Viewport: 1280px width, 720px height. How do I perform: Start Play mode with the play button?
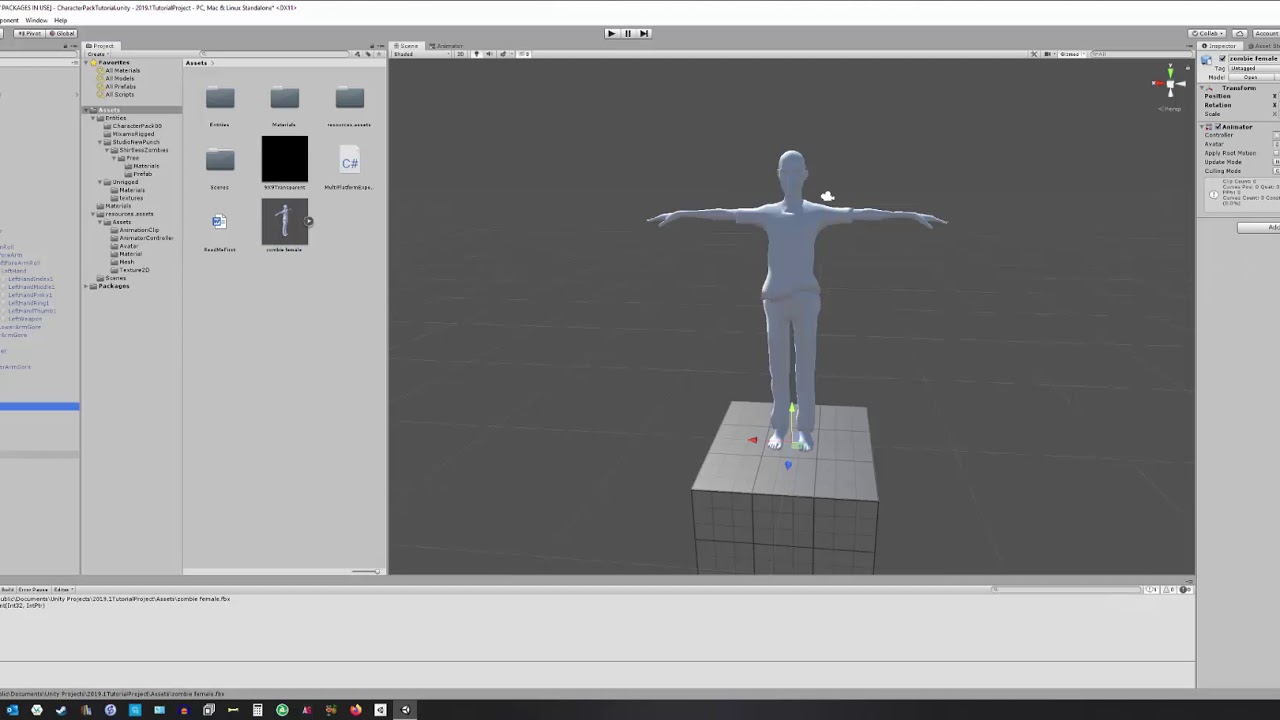[x=611, y=33]
